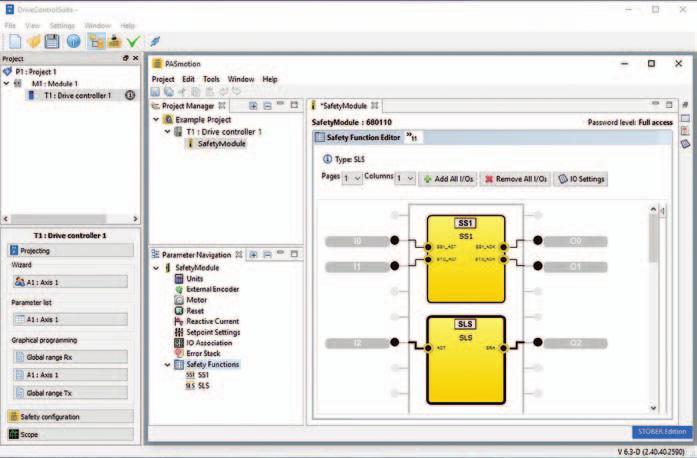This screenshot has width=697, height=458.
Task: Open the Scope button
Action: coord(70,434)
